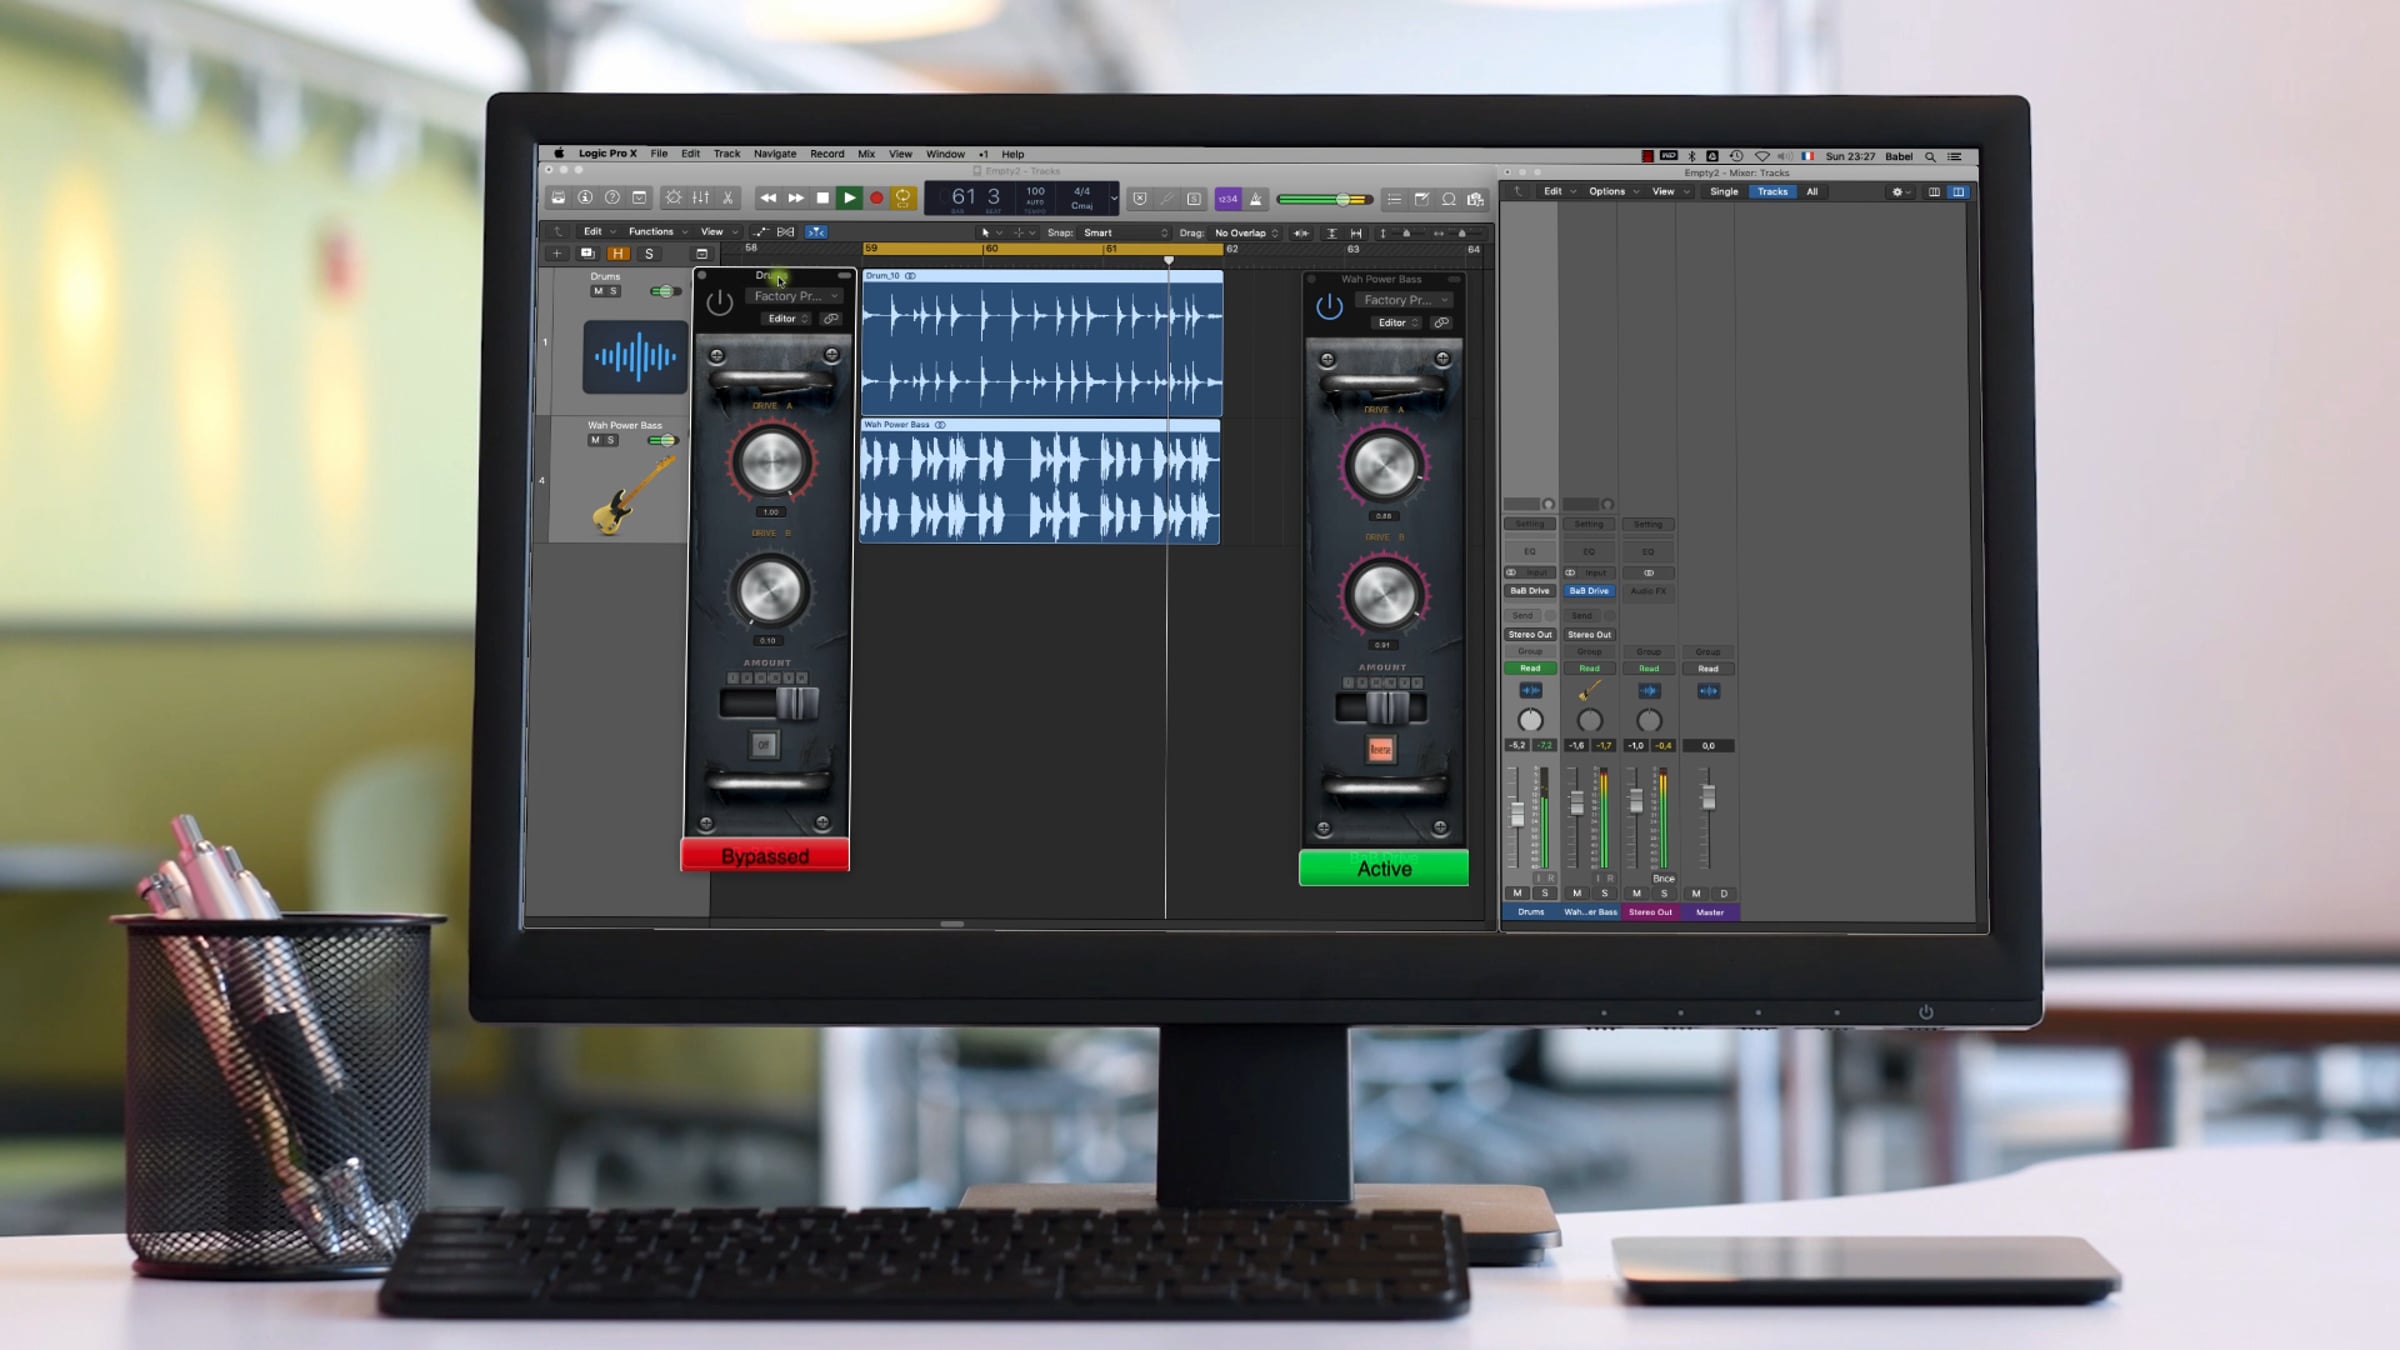Click BaB Drive insert on Drums channel
Image resolution: width=2400 pixels, height=1350 pixels.
coord(1529,591)
